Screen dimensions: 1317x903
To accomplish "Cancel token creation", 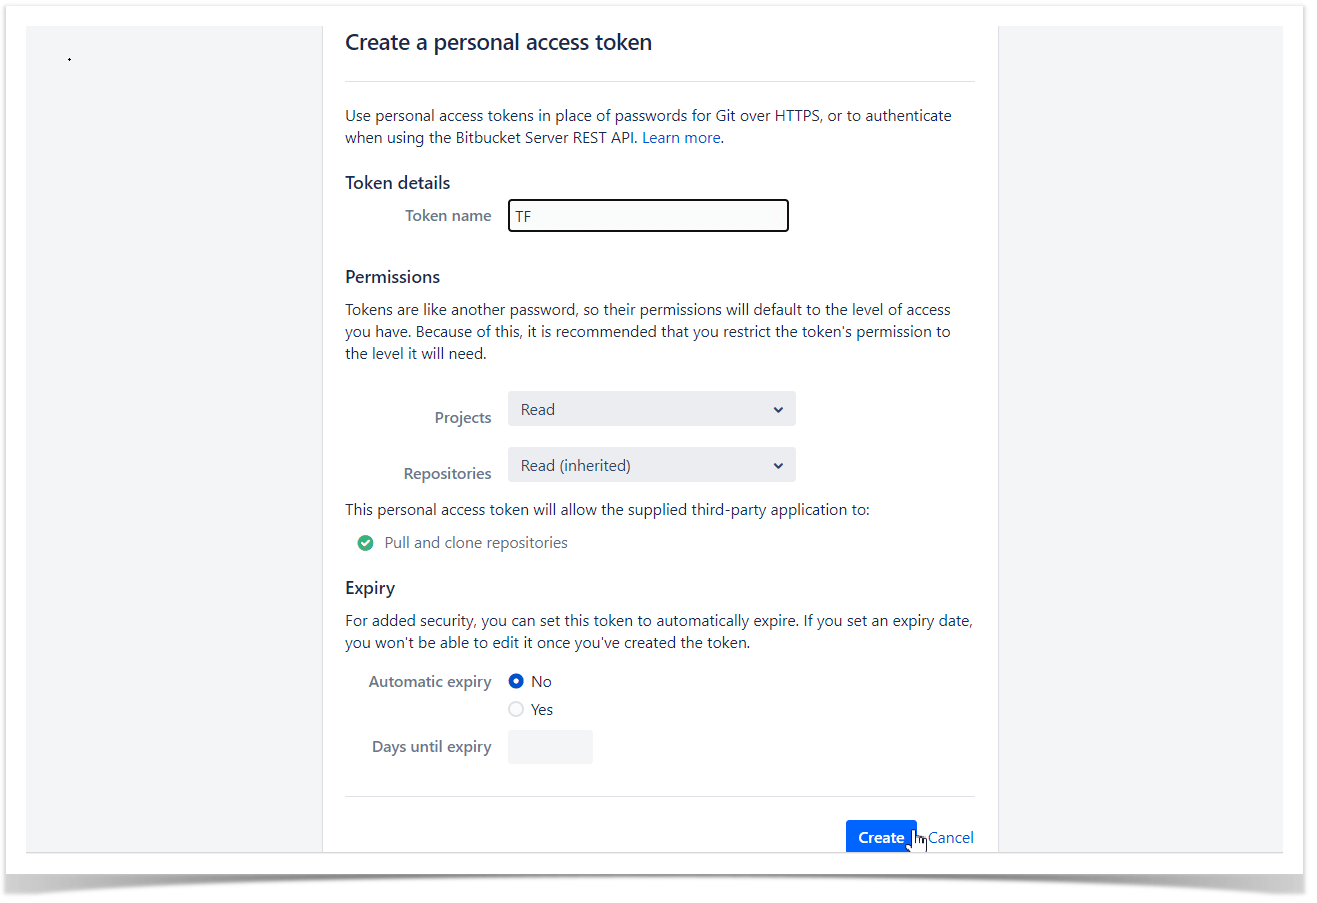I will coord(950,838).
